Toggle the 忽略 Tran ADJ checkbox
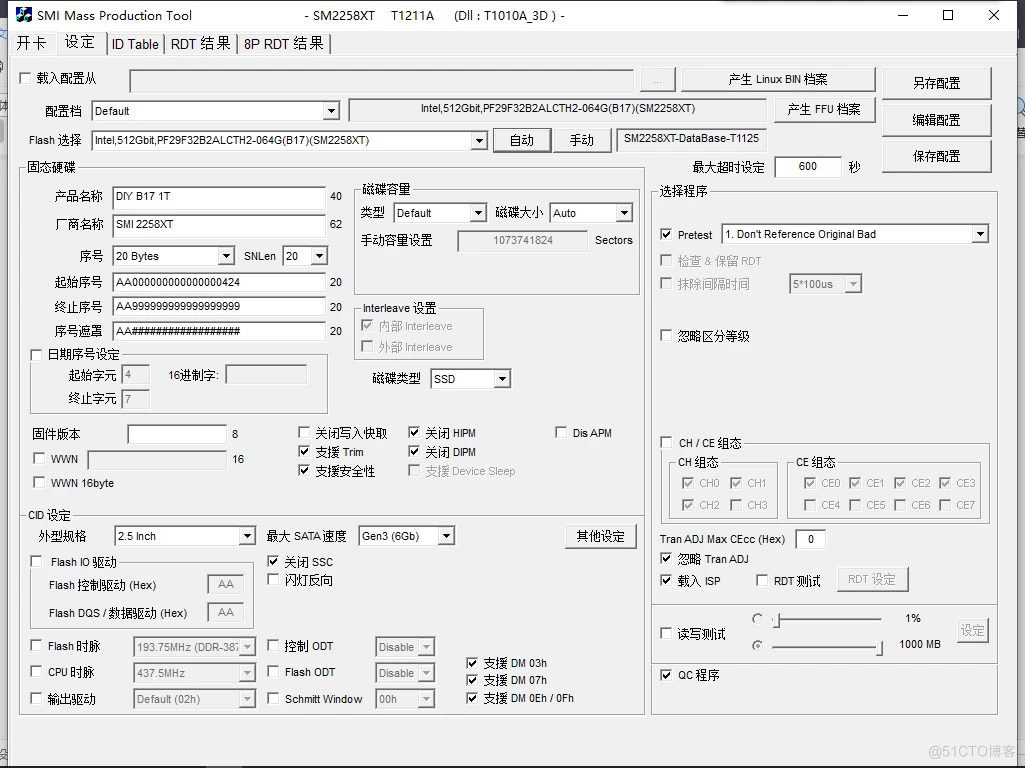Image resolution: width=1025 pixels, height=768 pixels. pos(666,559)
